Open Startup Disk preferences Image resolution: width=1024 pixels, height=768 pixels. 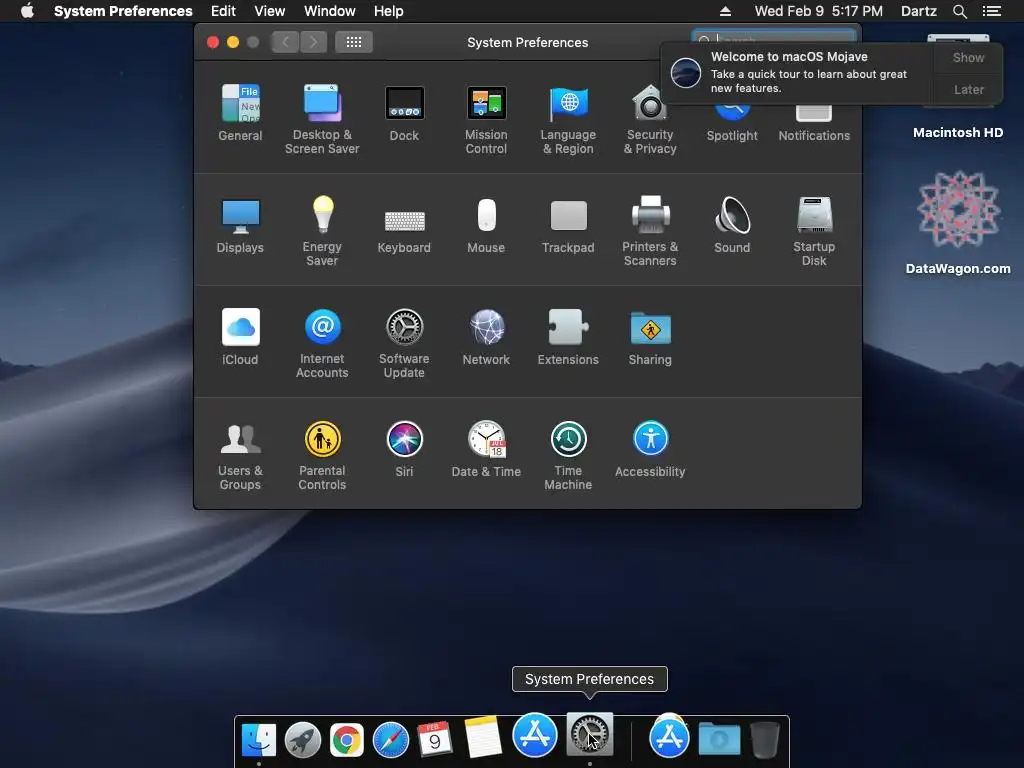(814, 231)
